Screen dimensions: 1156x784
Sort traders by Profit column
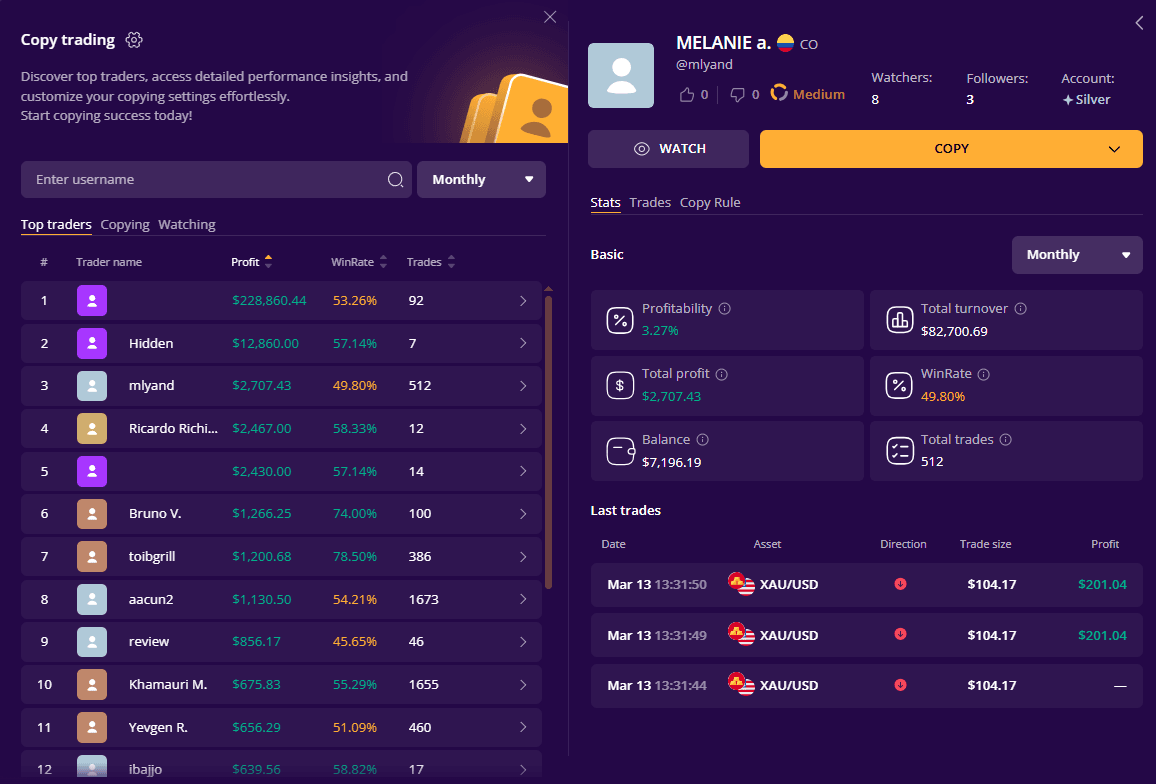[251, 262]
